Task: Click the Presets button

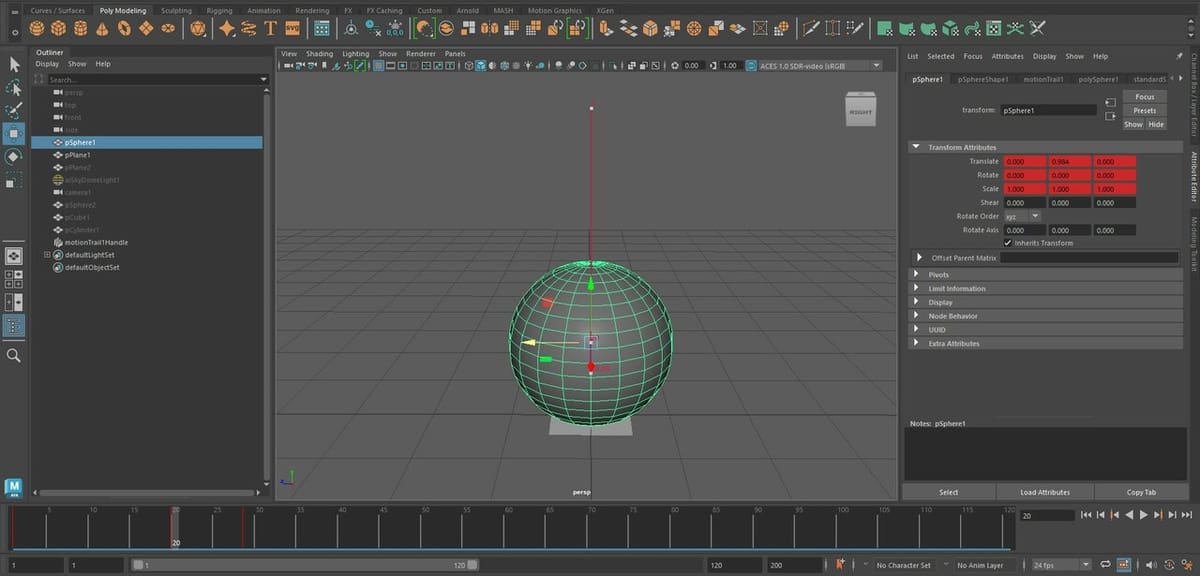Action: click(1144, 111)
